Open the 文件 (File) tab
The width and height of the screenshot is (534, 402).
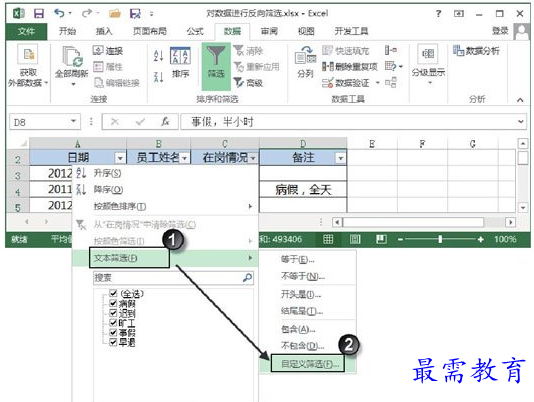click(x=26, y=31)
